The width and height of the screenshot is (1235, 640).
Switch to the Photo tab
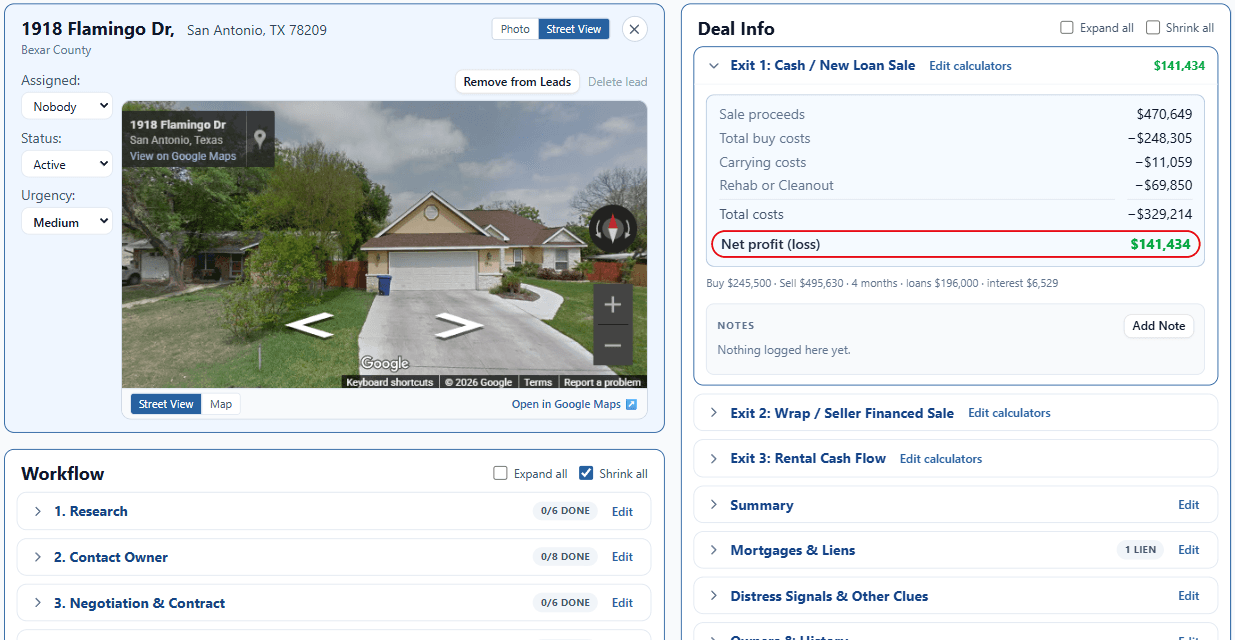pos(515,29)
